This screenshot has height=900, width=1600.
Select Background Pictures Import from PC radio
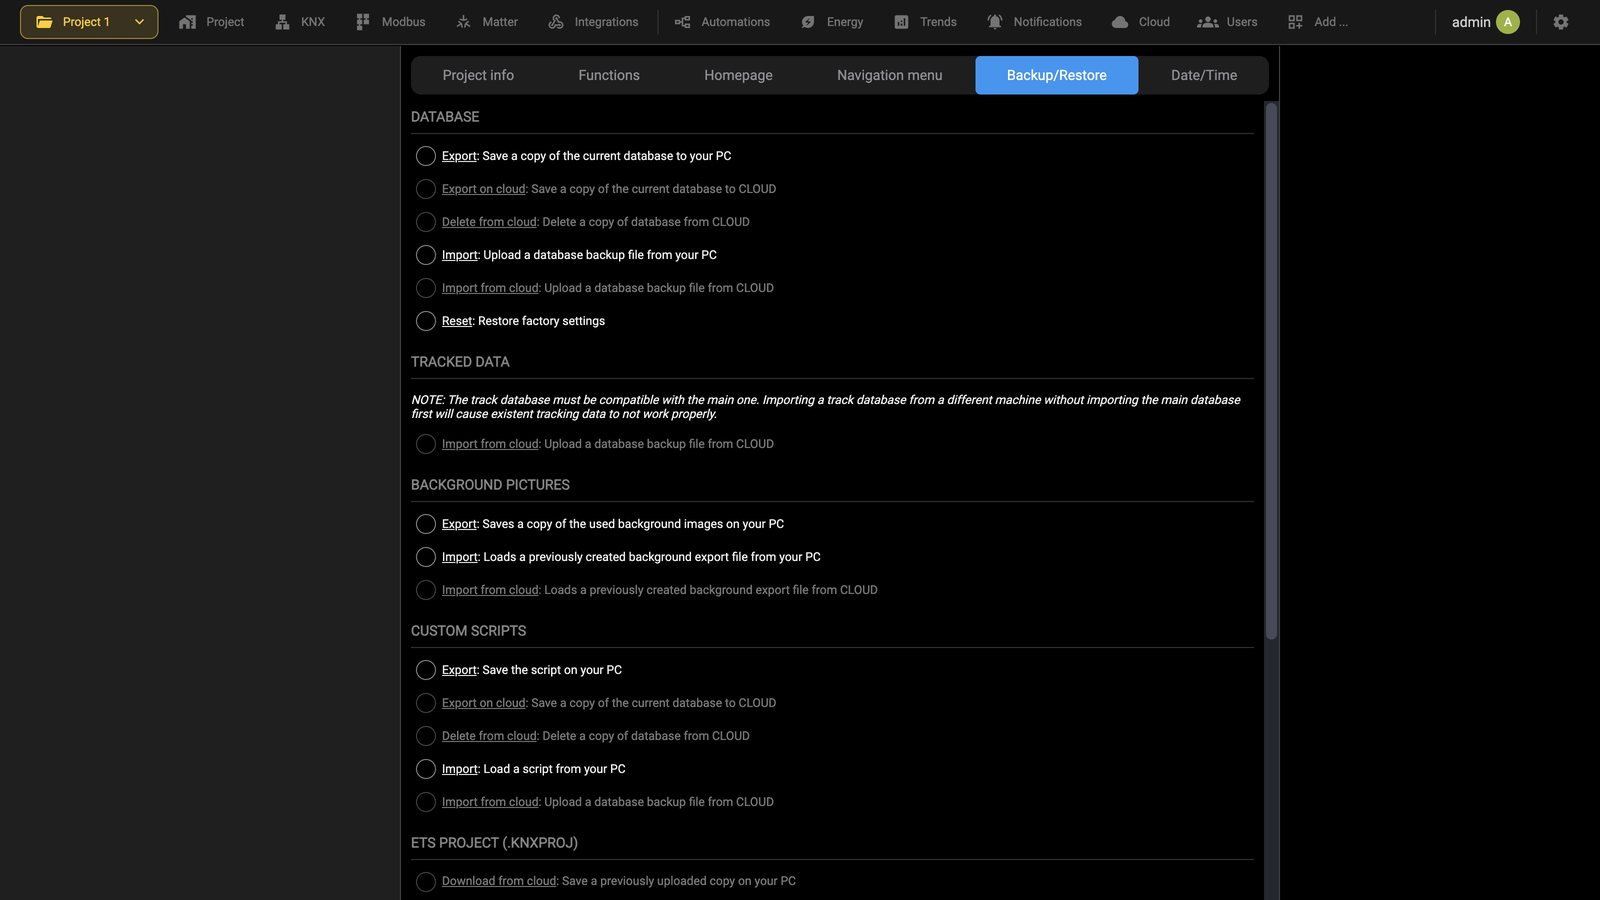click(x=426, y=557)
